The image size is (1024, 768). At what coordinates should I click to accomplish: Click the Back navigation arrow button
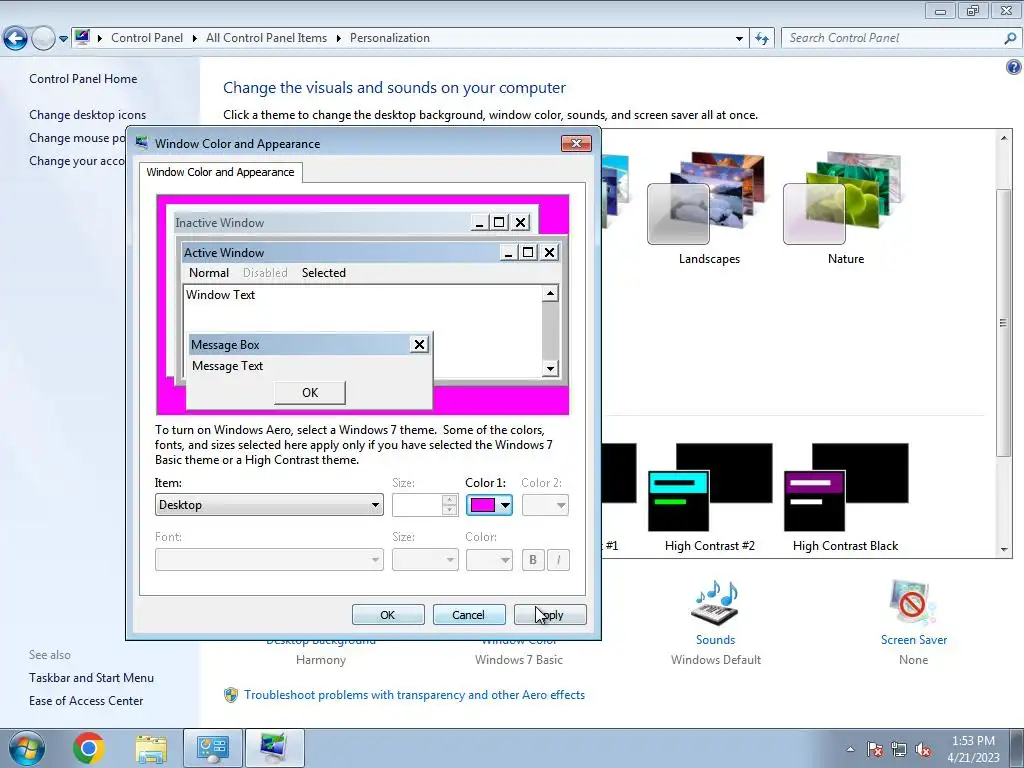click(16, 39)
